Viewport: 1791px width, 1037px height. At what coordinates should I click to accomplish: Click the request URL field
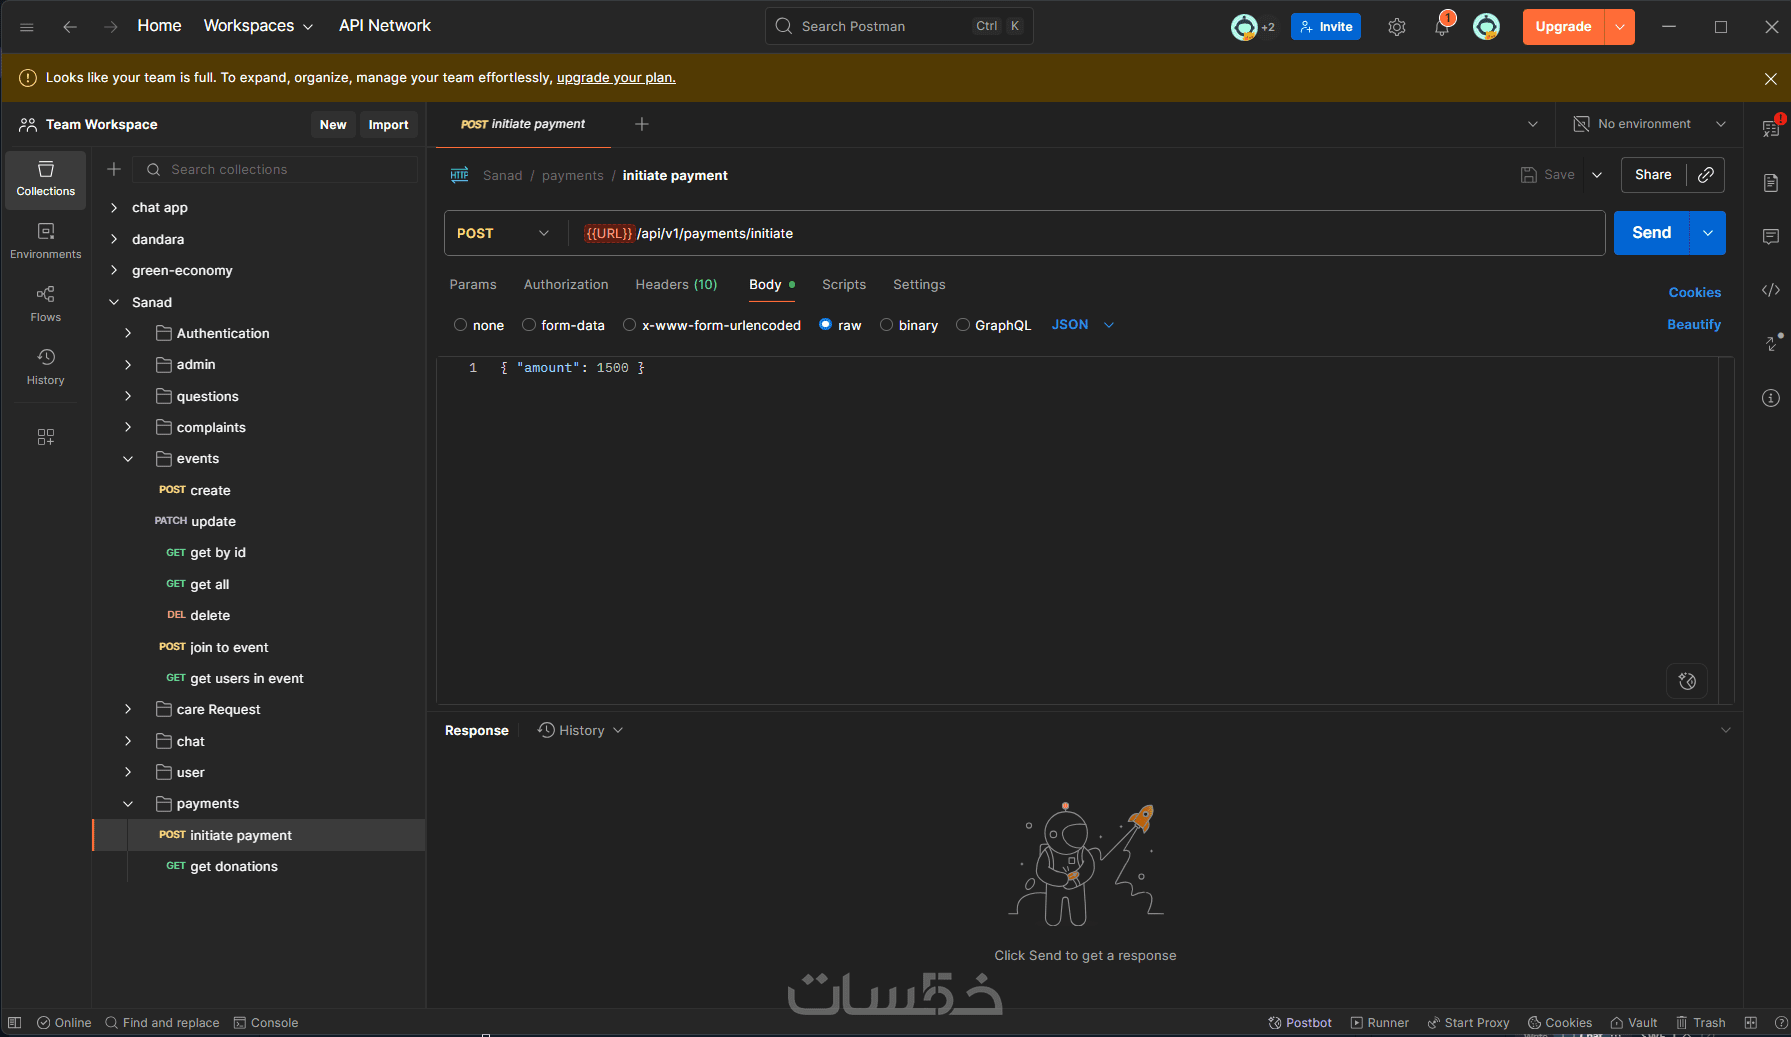pyautogui.click(x=1087, y=233)
